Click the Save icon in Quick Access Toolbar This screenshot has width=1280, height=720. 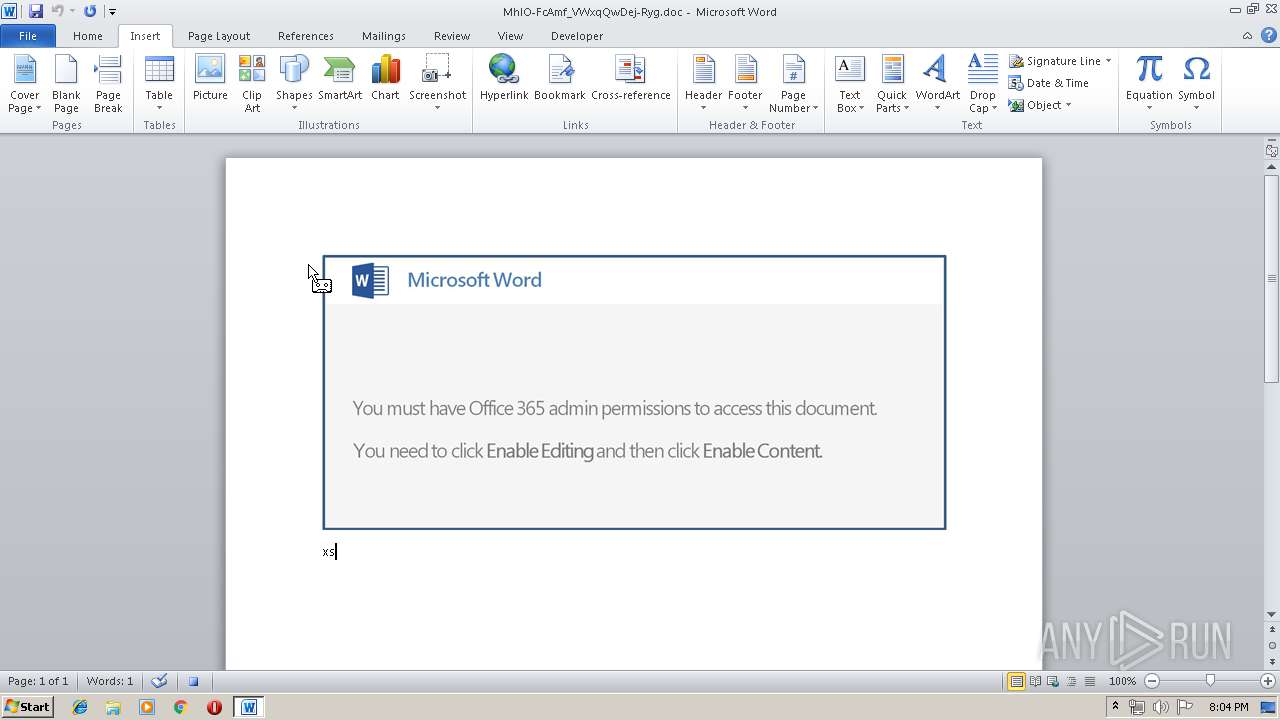[x=36, y=11]
